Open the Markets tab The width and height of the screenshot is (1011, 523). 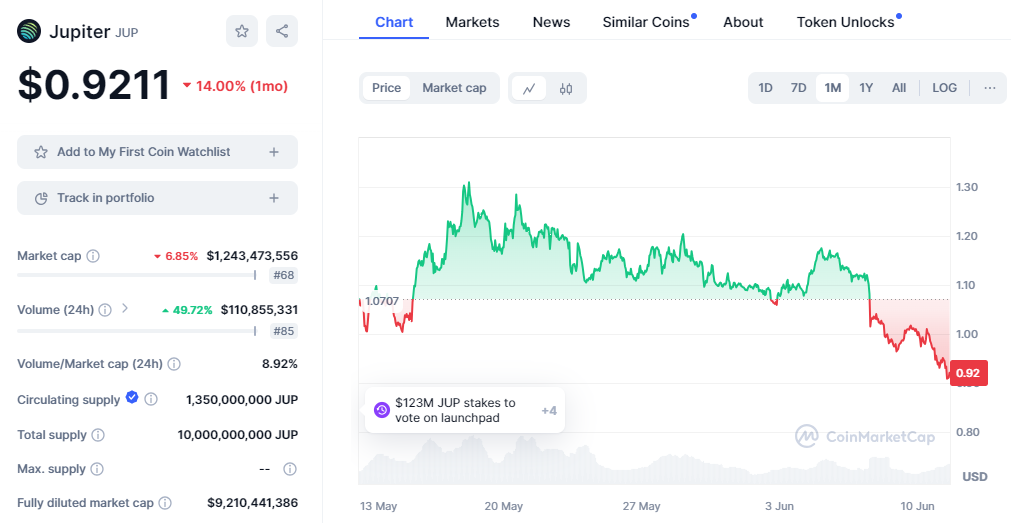click(472, 22)
